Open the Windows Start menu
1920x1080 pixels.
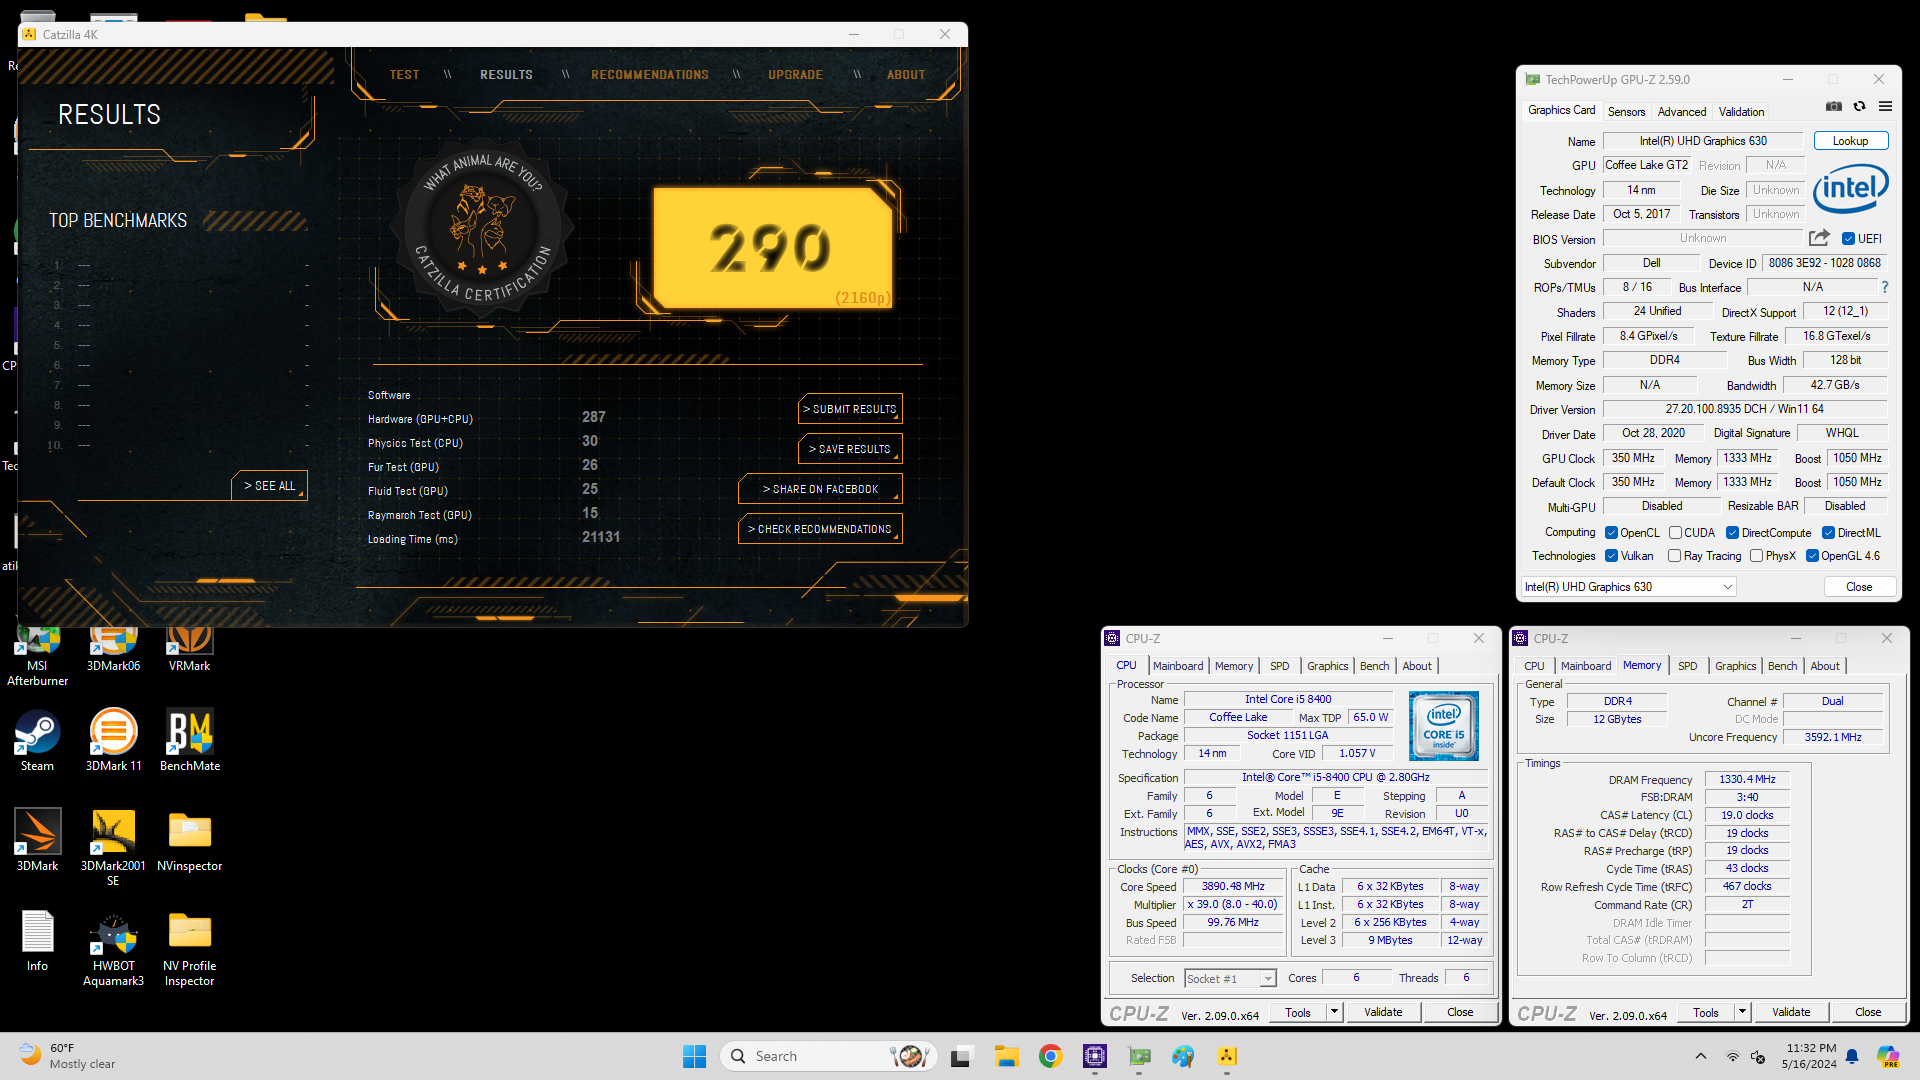point(694,1056)
